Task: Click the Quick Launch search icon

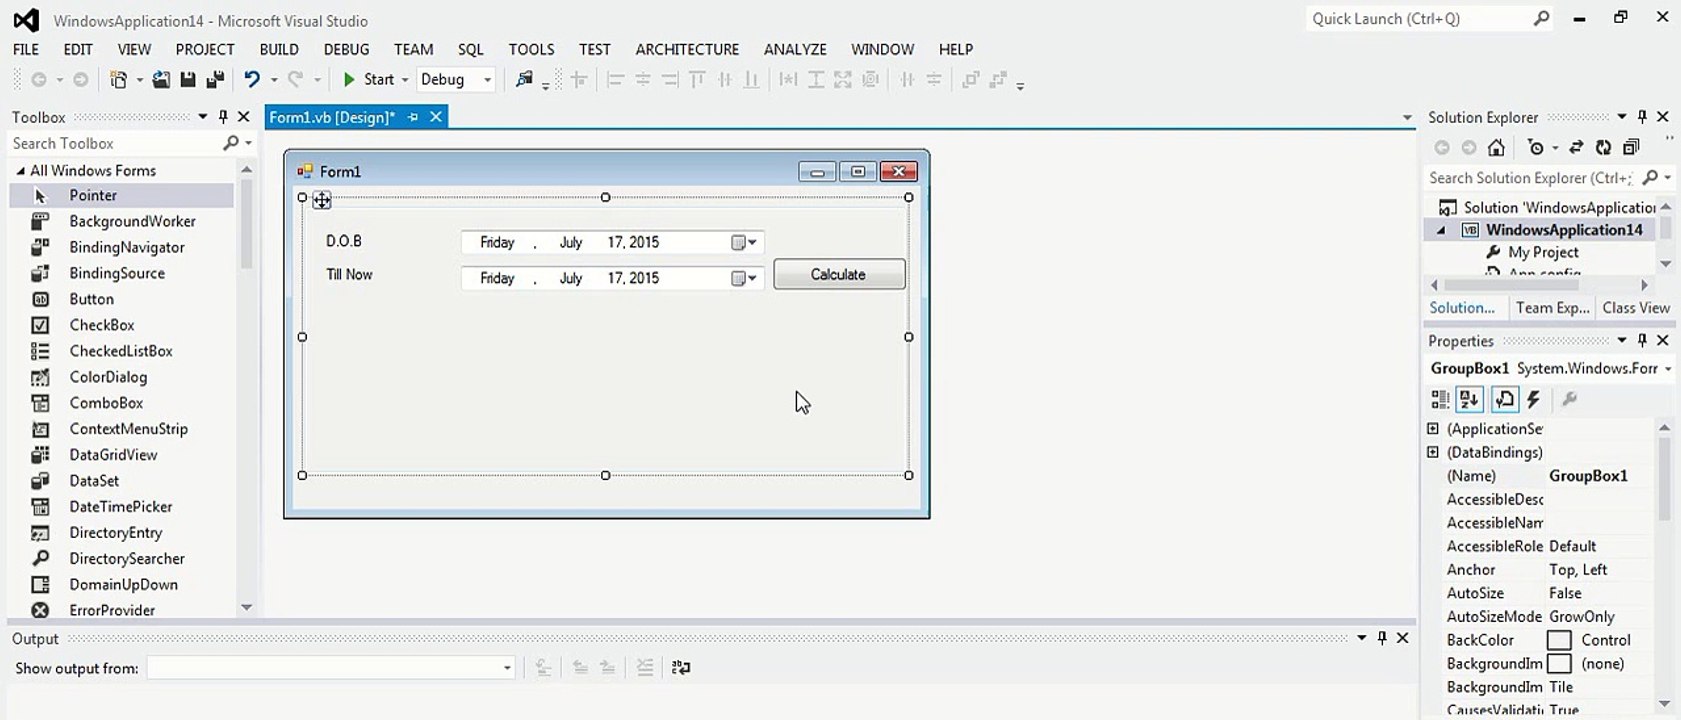Action: [x=1541, y=18]
